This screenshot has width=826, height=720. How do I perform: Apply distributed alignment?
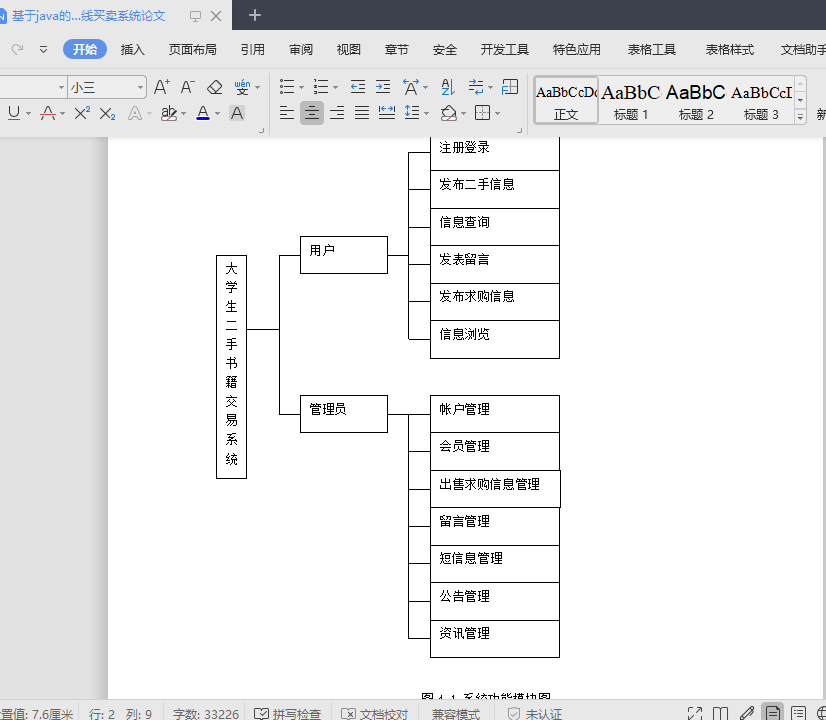387,113
